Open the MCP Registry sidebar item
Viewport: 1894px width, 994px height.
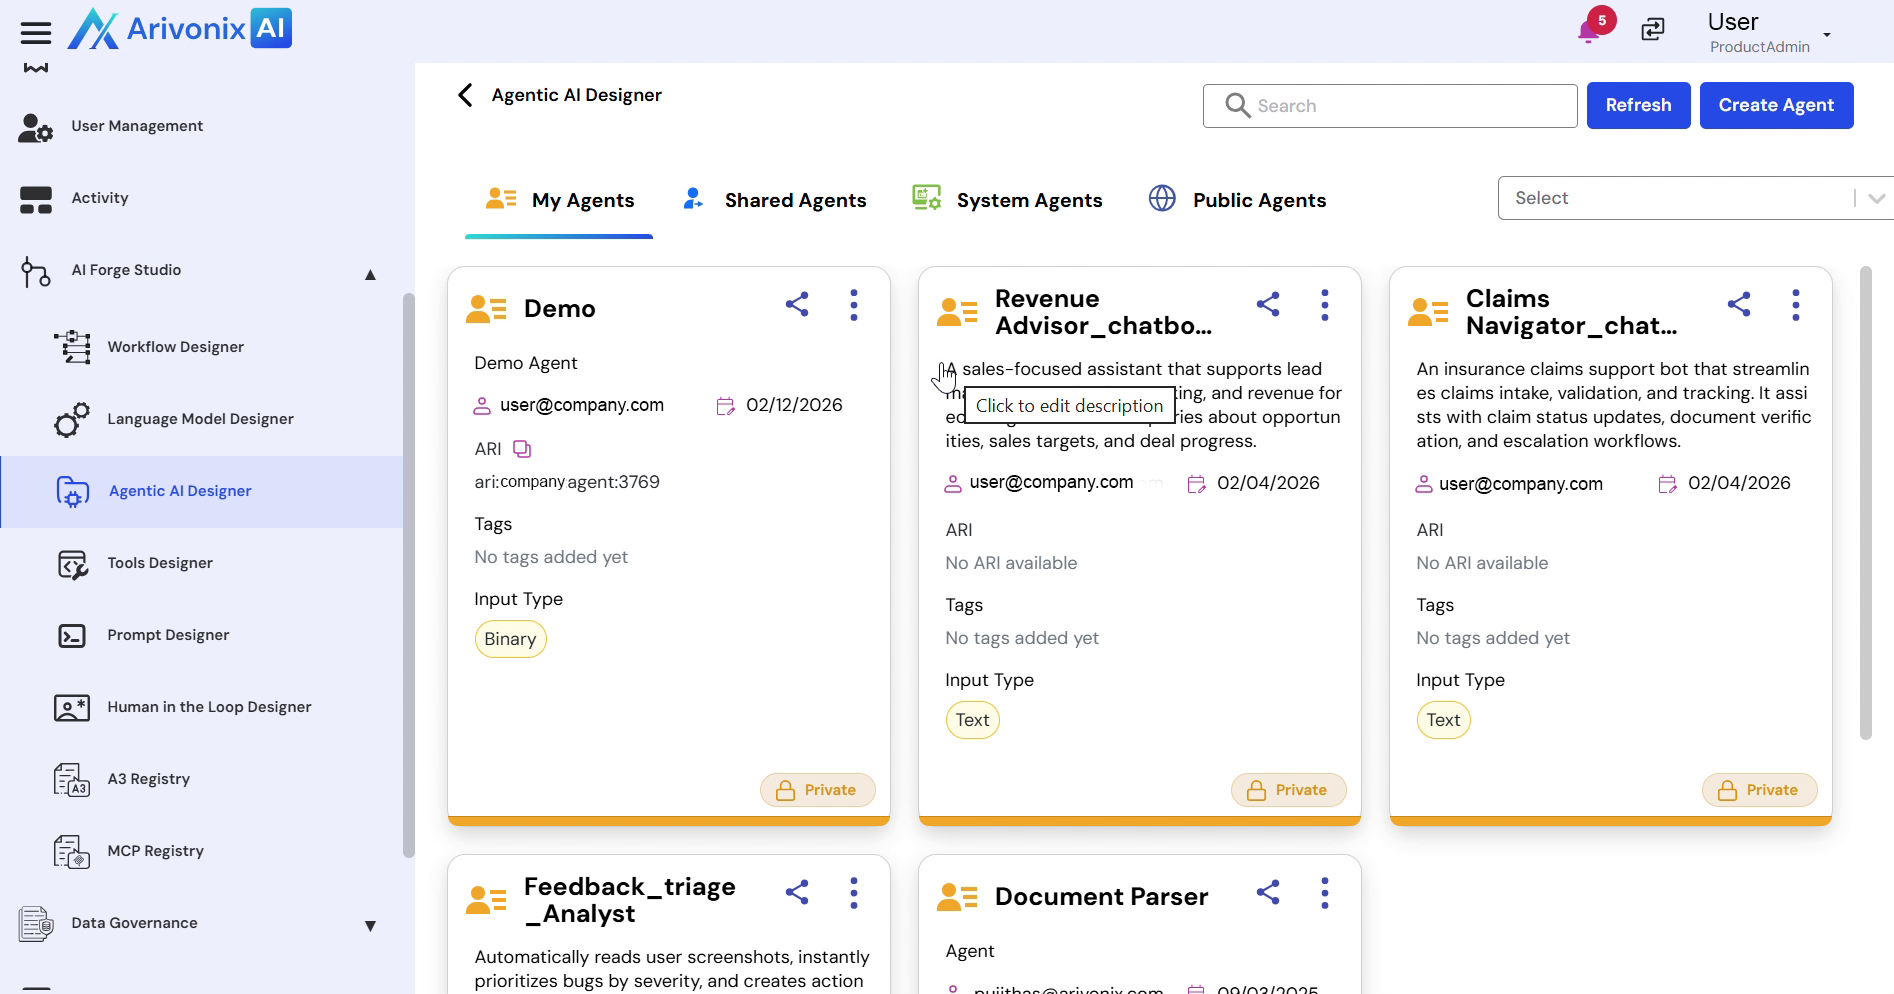(x=155, y=851)
